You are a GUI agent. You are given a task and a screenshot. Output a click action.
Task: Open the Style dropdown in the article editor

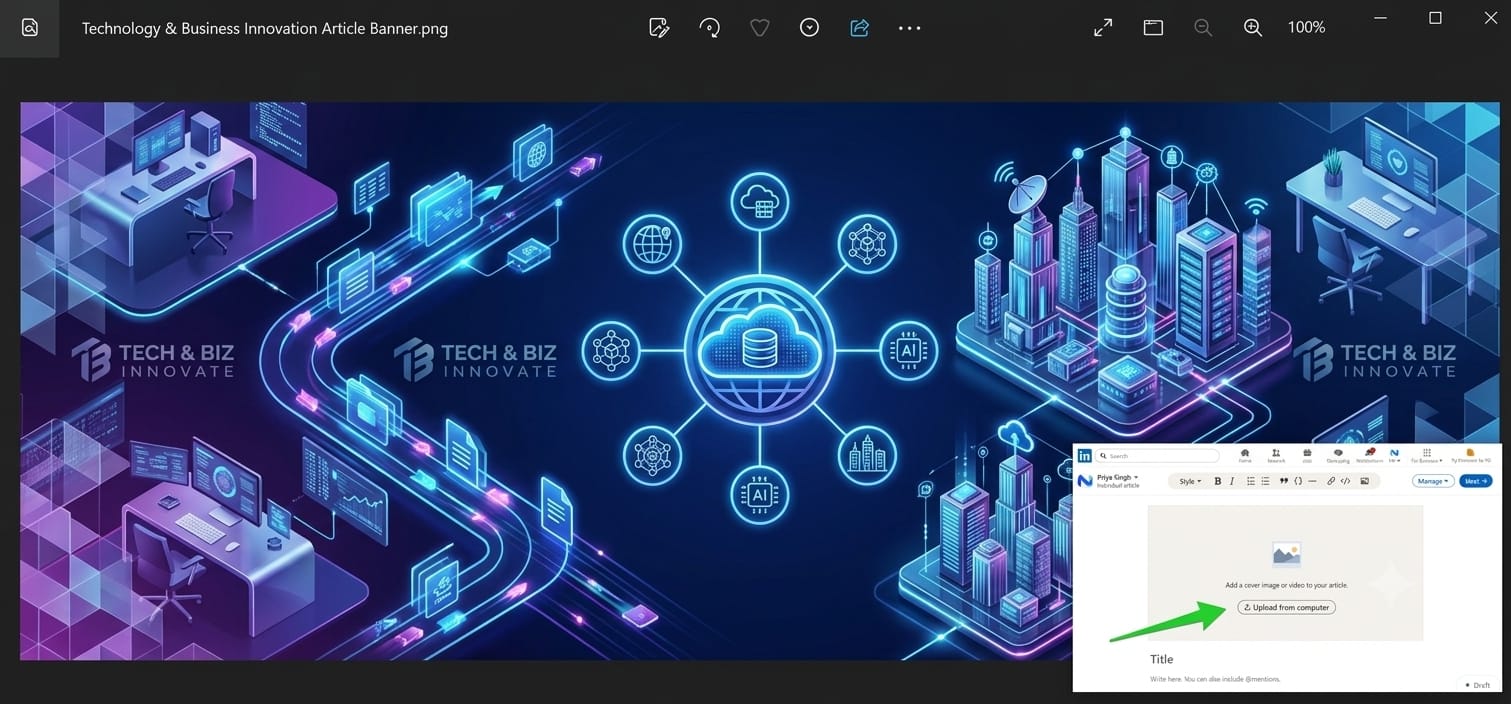1190,481
